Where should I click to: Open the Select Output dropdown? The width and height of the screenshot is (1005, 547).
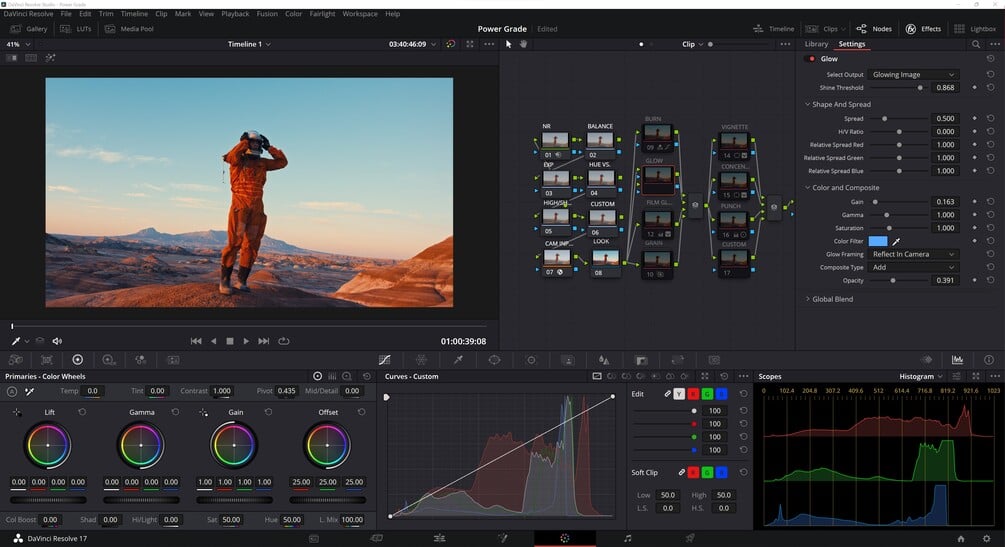click(x=914, y=75)
